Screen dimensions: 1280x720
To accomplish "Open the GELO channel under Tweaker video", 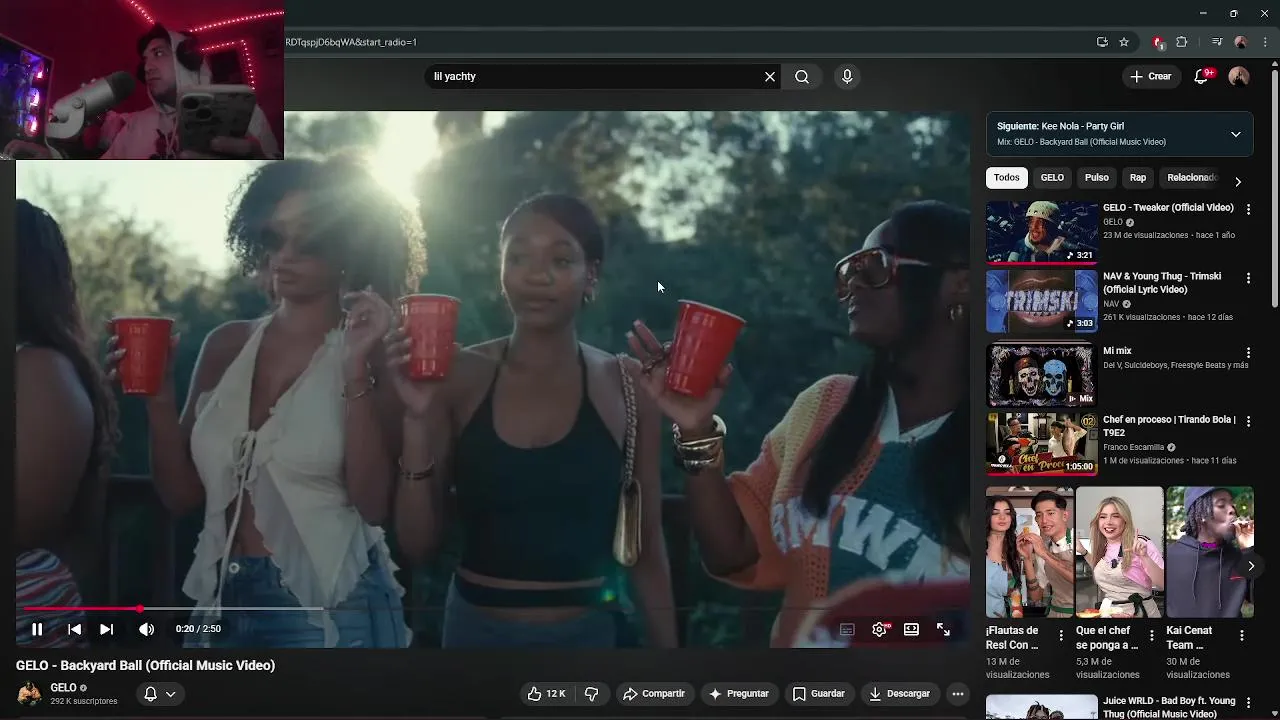I will tap(1113, 222).
